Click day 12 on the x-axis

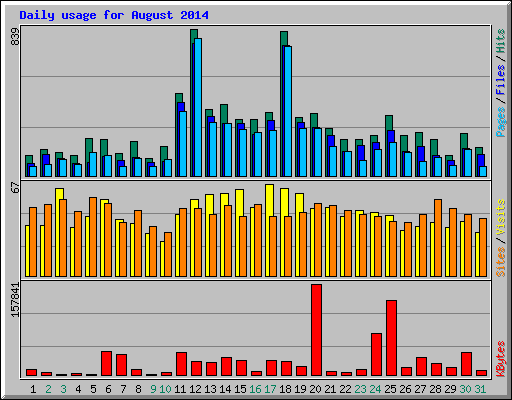click(x=195, y=389)
